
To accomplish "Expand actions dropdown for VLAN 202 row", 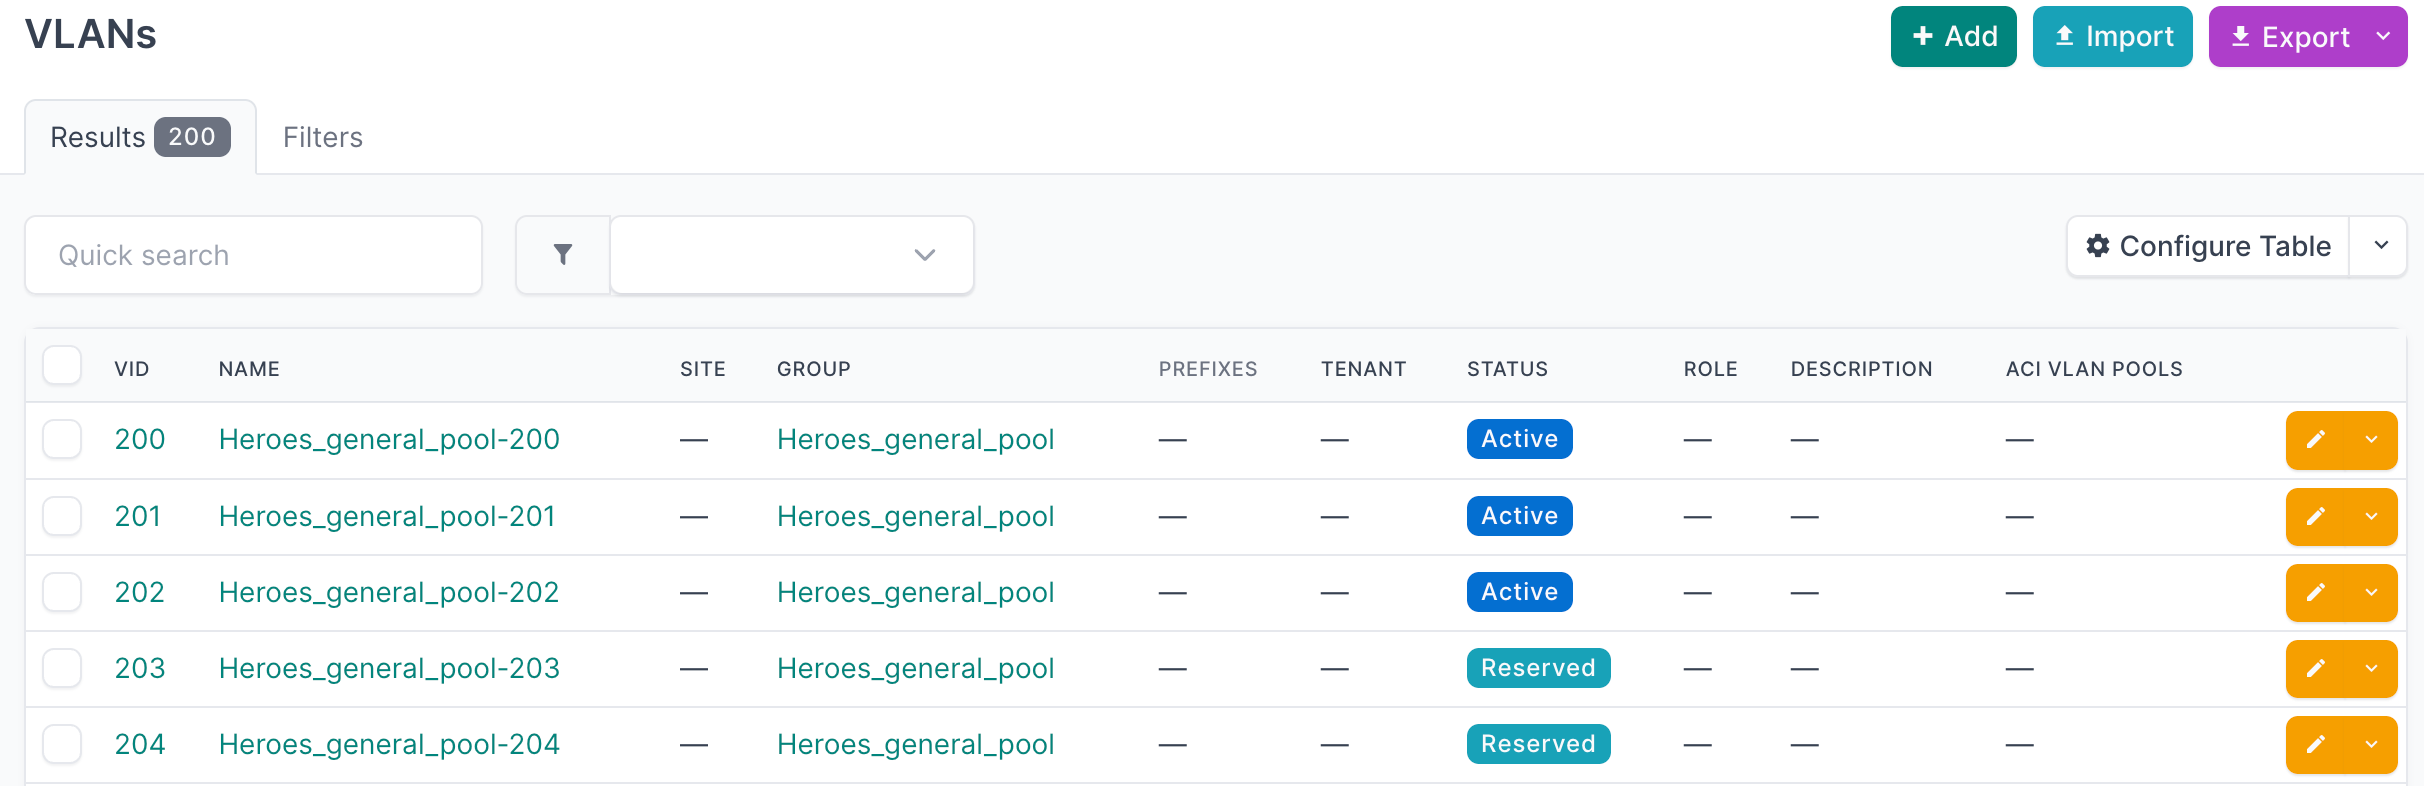I will pyautogui.click(x=2372, y=593).
